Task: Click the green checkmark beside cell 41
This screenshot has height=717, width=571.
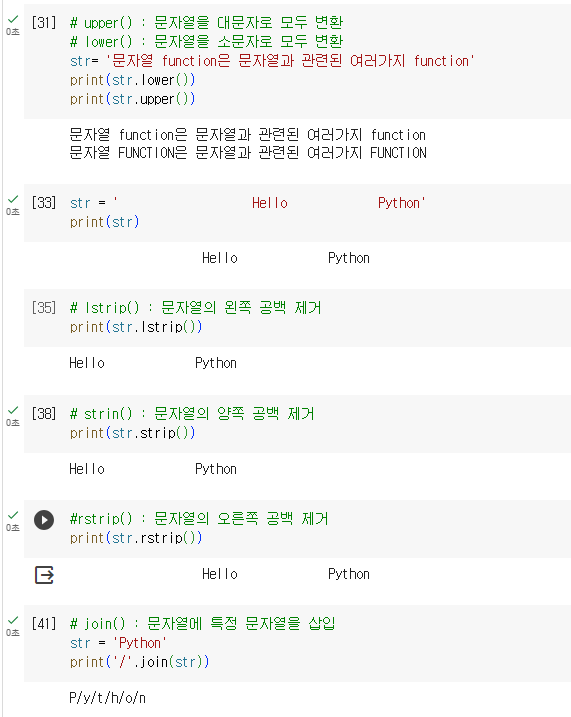Action: (13, 620)
